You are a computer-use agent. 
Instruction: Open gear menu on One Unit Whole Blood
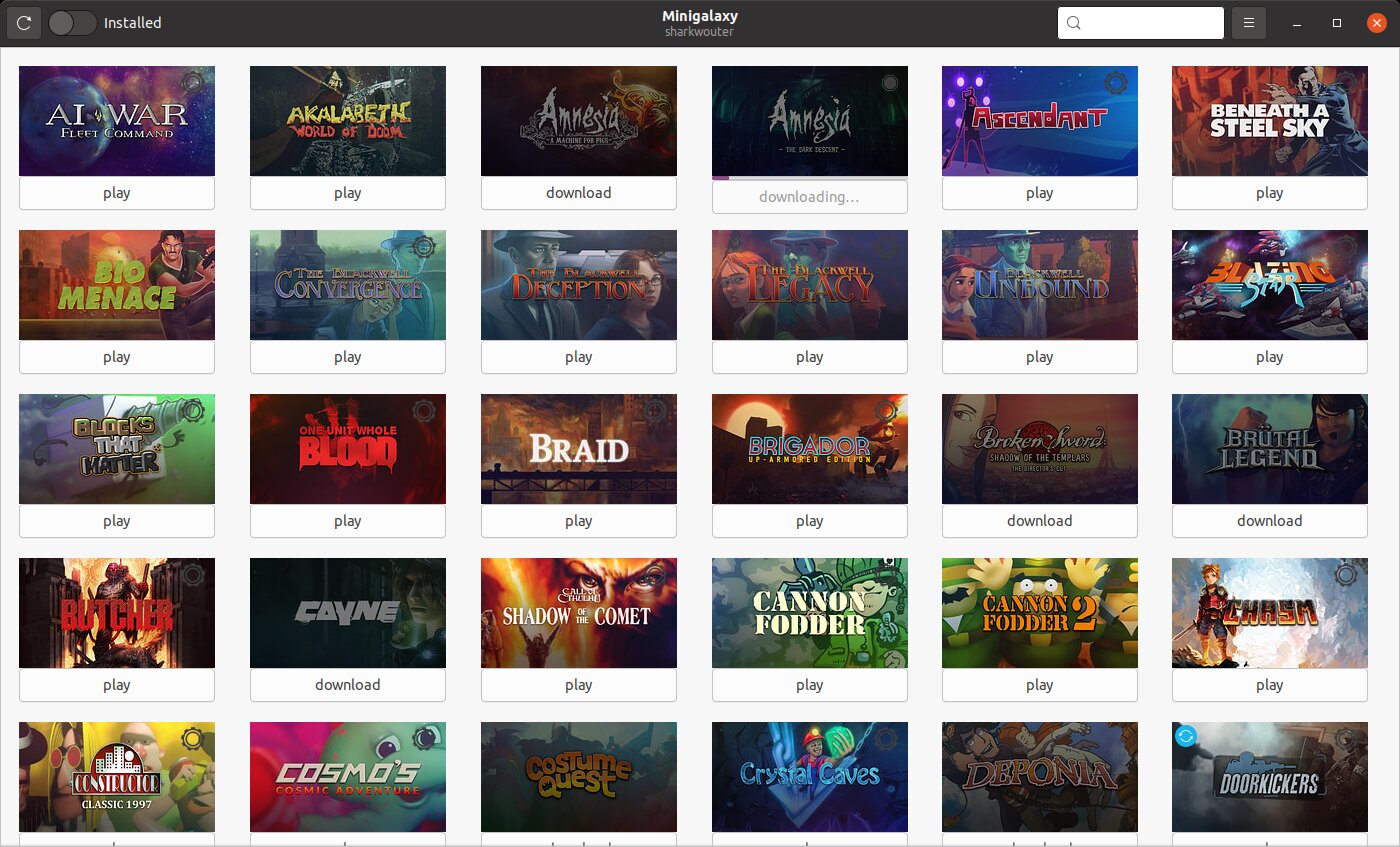424,411
